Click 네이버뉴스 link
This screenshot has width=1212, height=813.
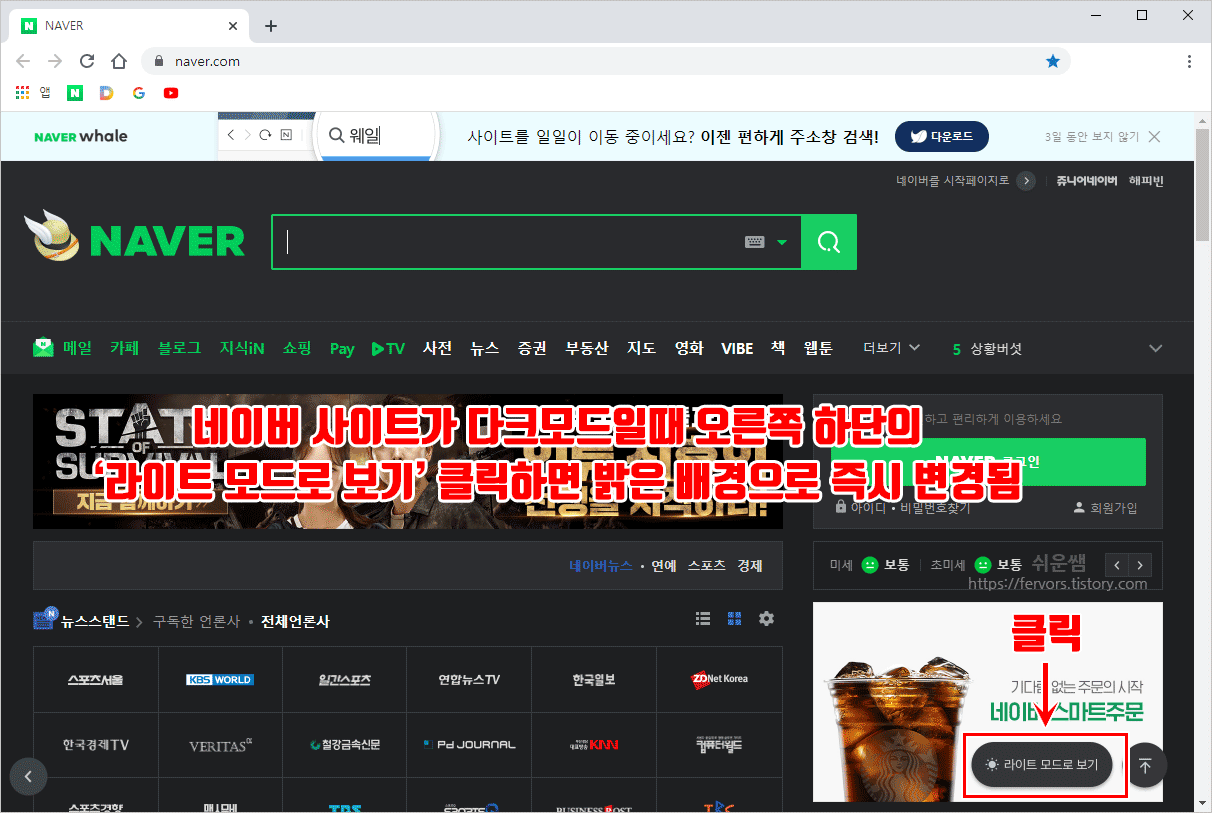pyautogui.click(x=601, y=565)
